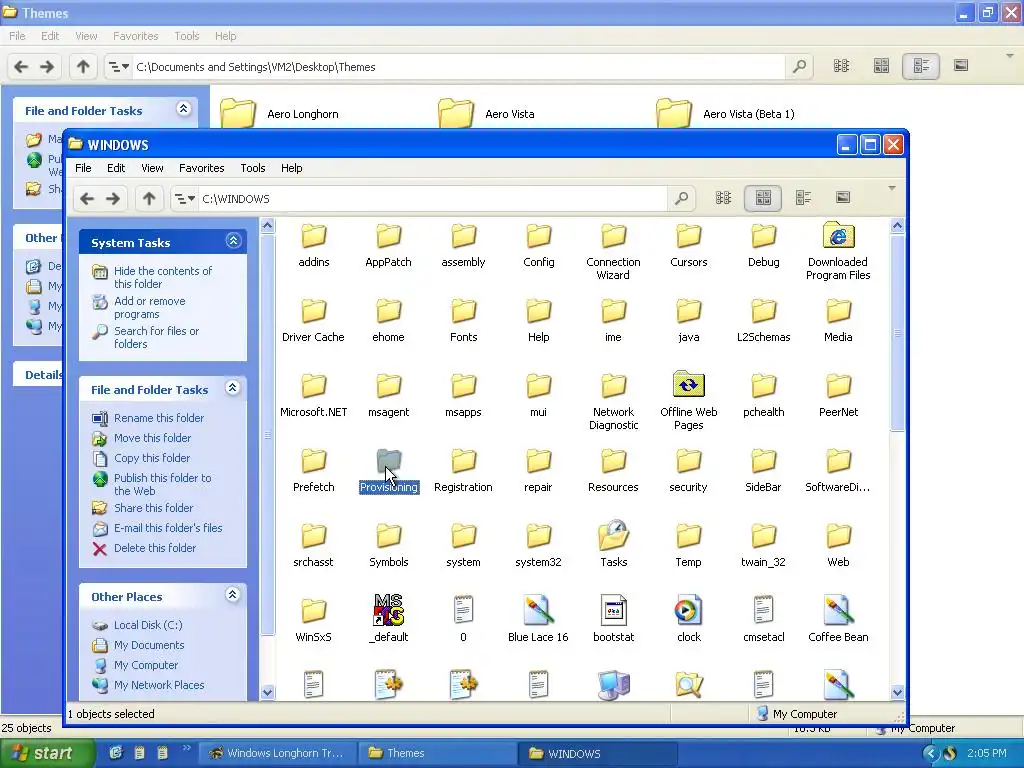Collapse File and Folder Tasks in Themes window
Image resolution: width=1024 pixels, height=768 pixels.
click(184, 108)
